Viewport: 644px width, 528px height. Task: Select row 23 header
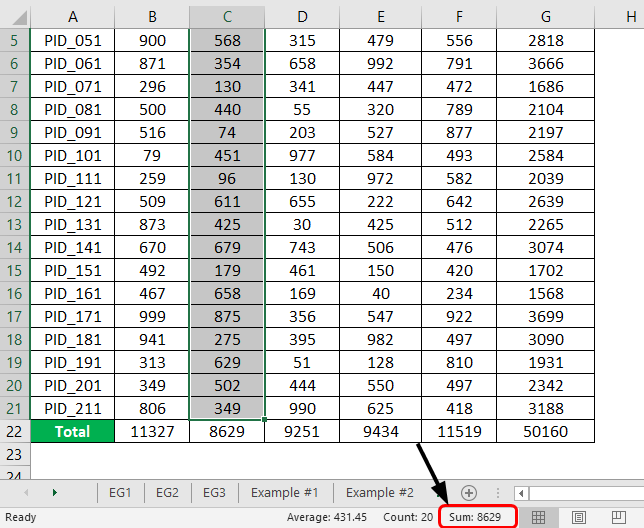(15, 455)
